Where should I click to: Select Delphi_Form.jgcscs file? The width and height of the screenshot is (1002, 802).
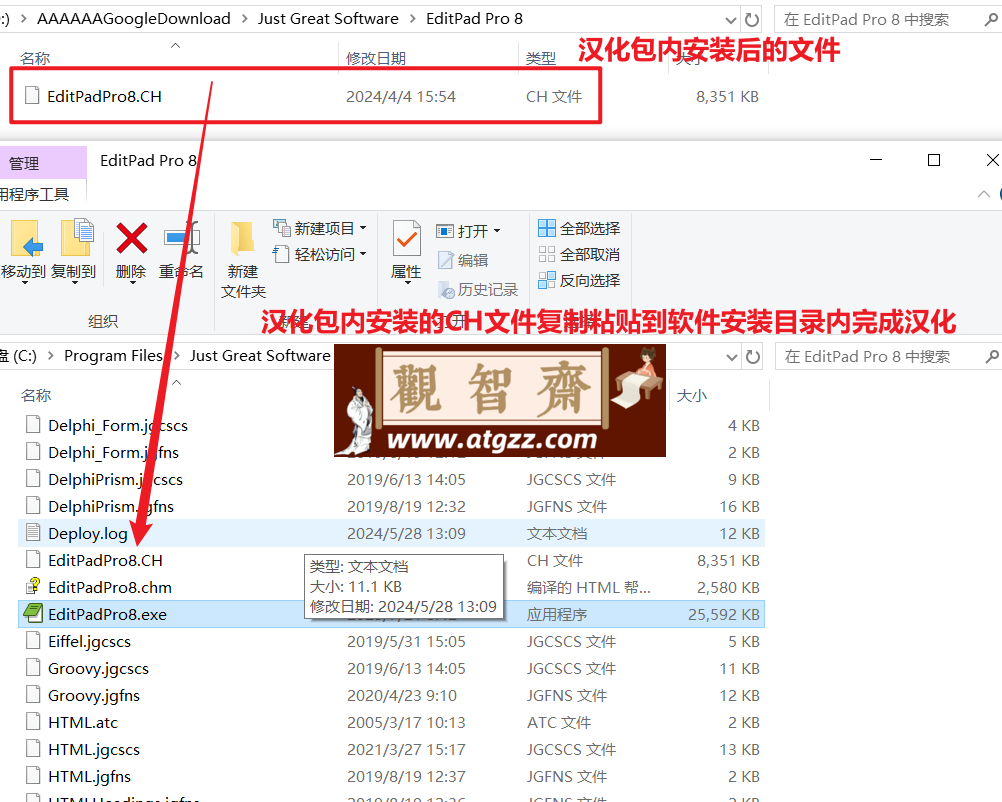[118, 426]
